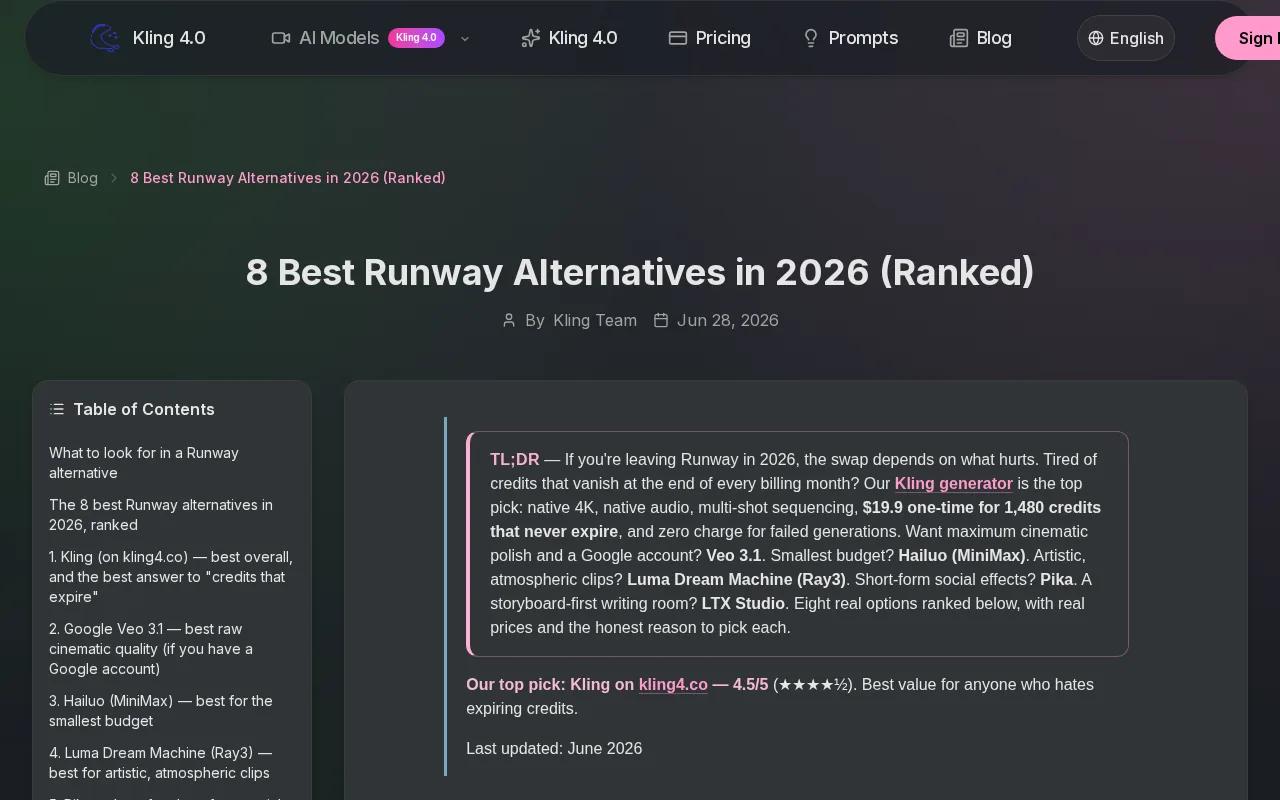Open the kling4.co link
The height and width of the screenshot is (800, 1280).
click(673, 685)
